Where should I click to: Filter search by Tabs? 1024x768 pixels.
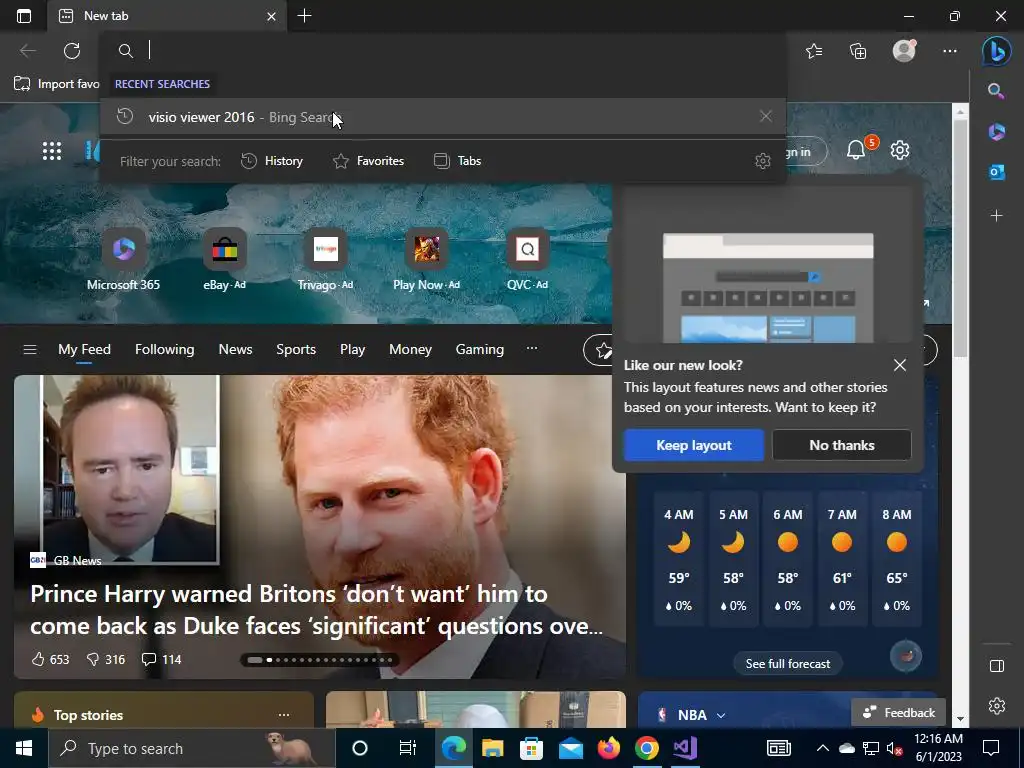point(457,161)
